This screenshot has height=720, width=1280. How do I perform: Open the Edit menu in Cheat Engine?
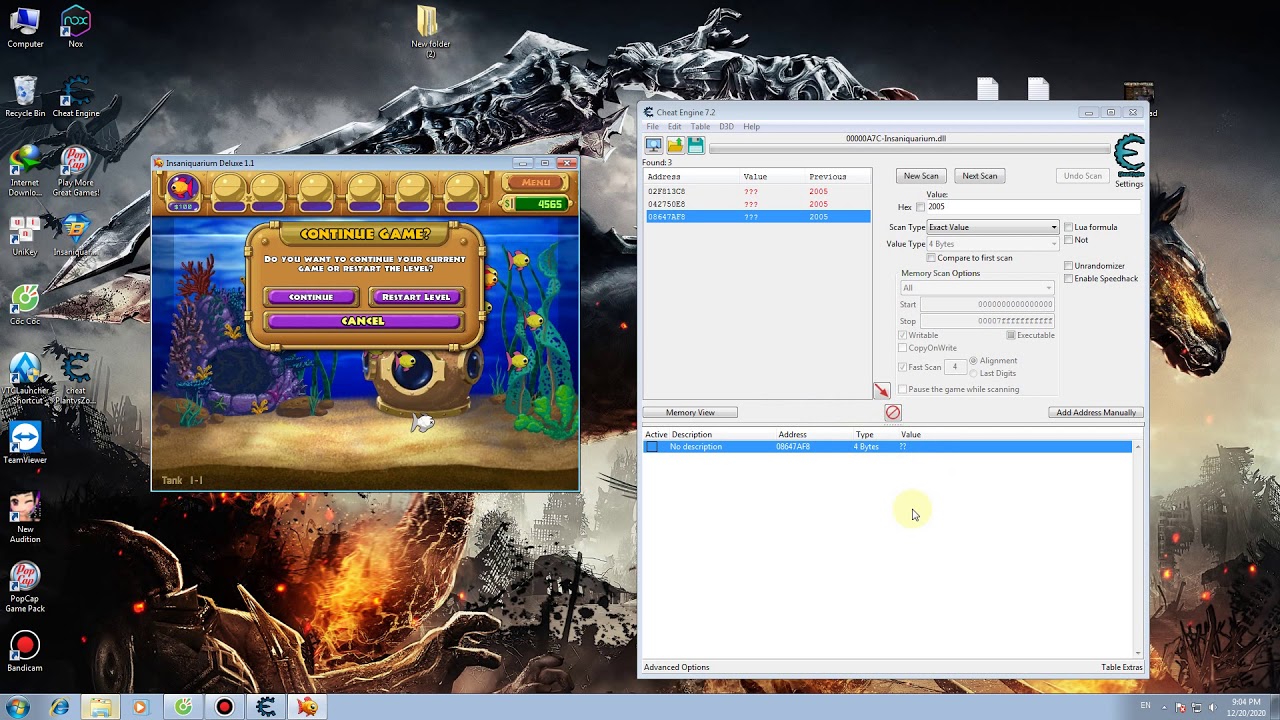(x=675, y=127)
